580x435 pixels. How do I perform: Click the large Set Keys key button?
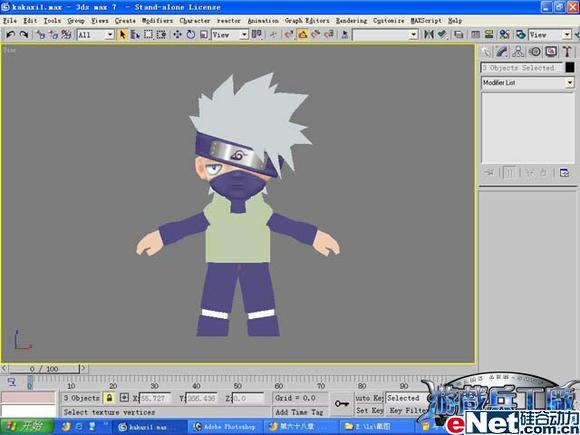point(342,404)
